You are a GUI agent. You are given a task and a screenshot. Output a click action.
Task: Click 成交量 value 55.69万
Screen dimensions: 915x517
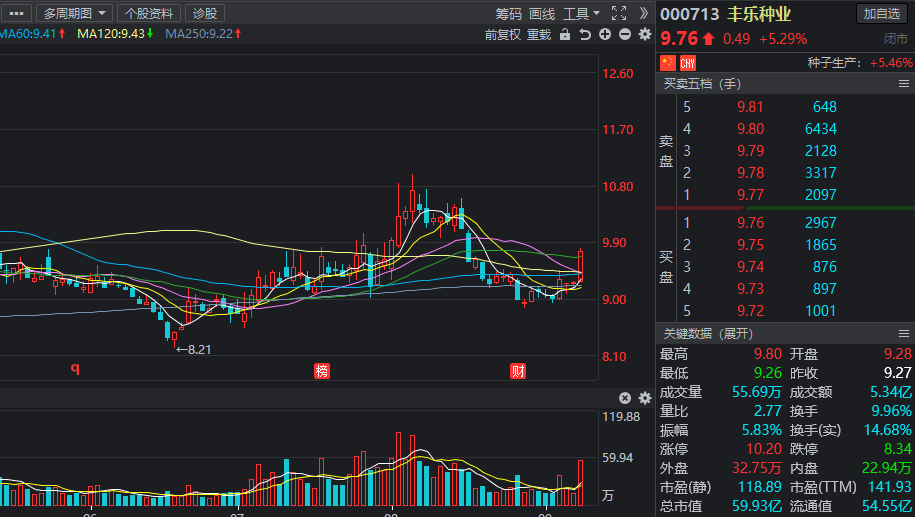coord(756,392)
